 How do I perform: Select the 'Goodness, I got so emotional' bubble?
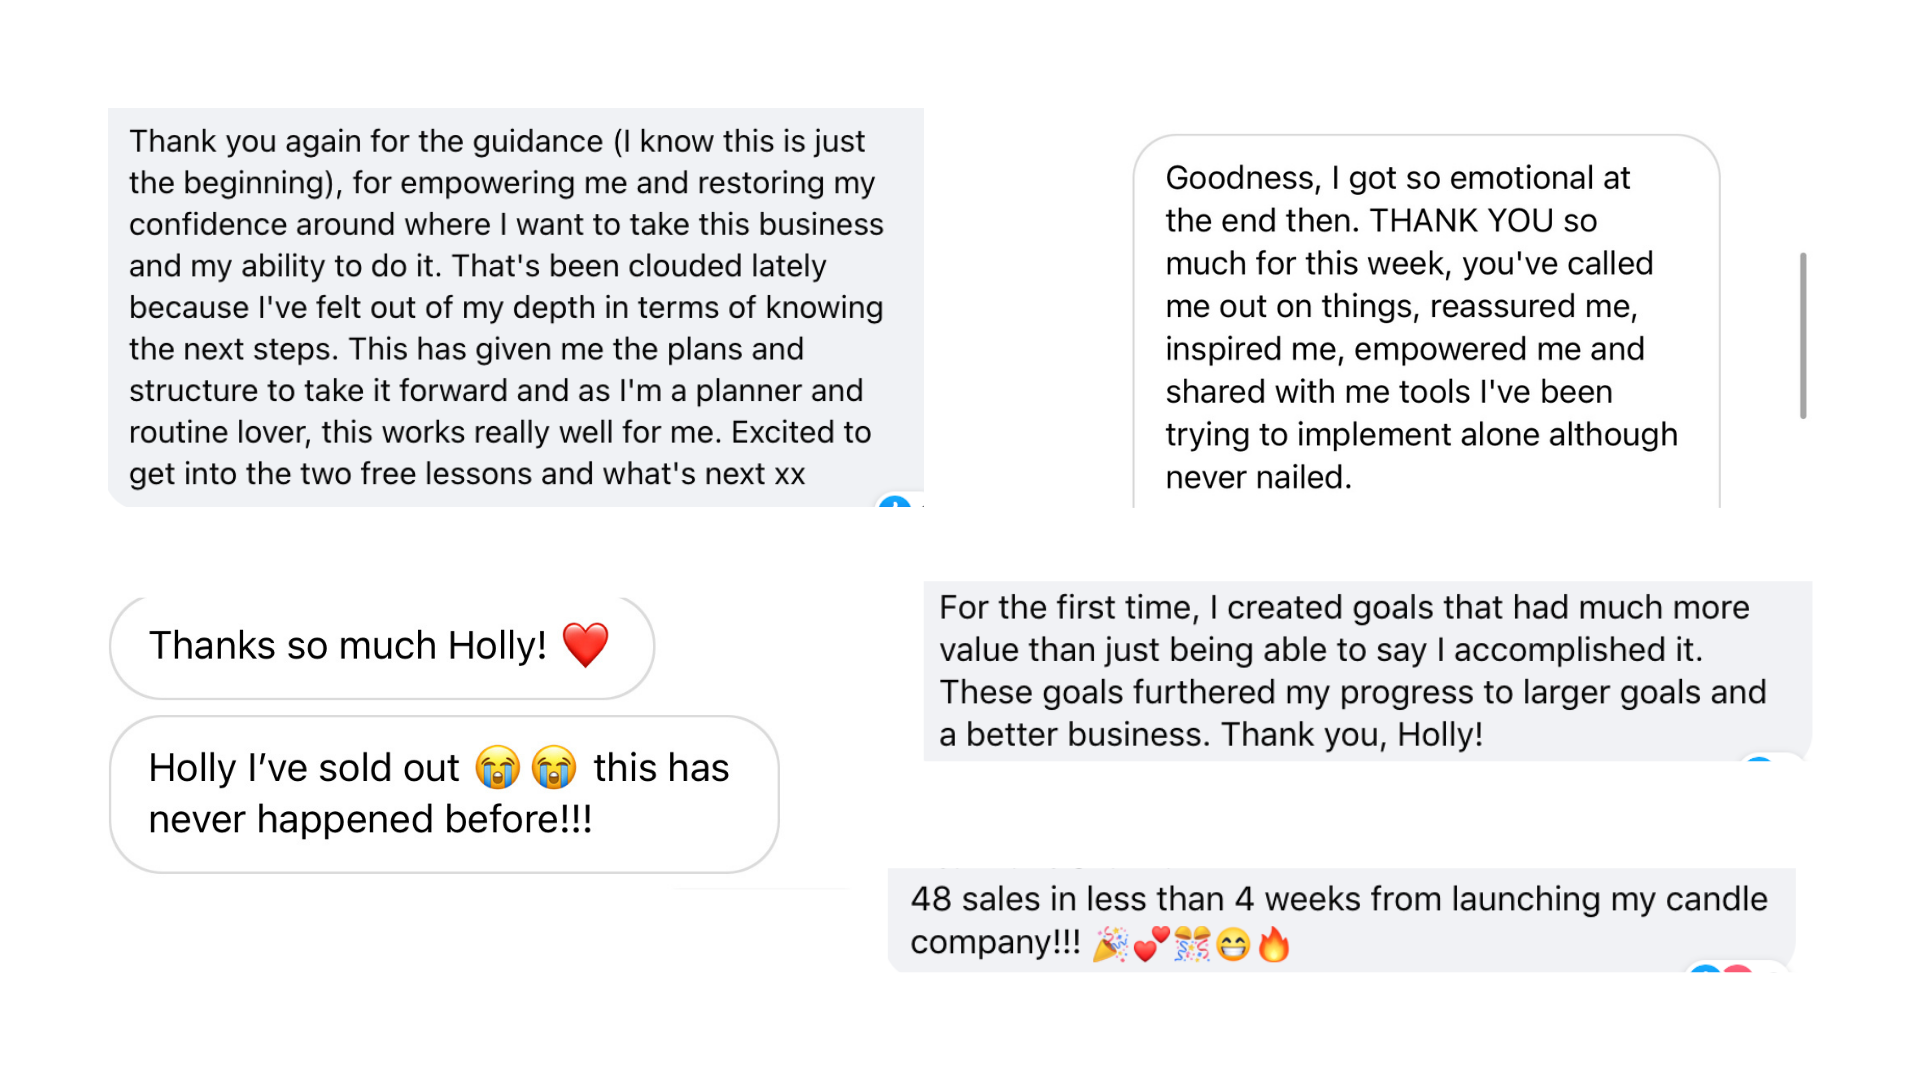tap(1426, 321)
